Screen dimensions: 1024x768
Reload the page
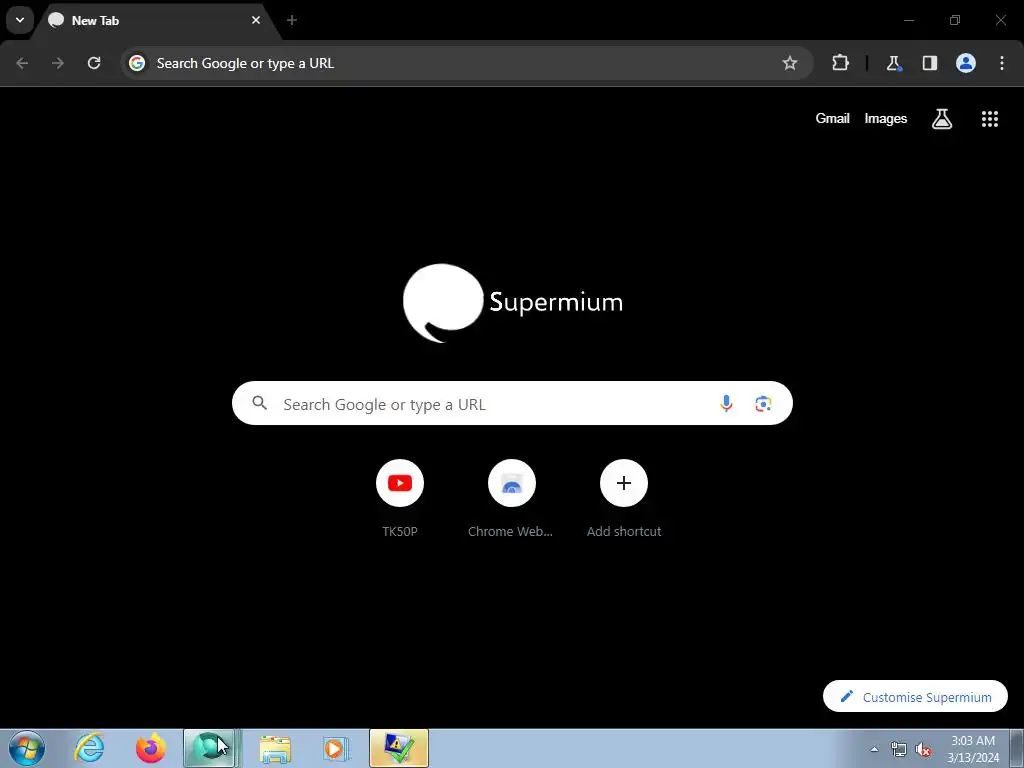click(94, 63)
